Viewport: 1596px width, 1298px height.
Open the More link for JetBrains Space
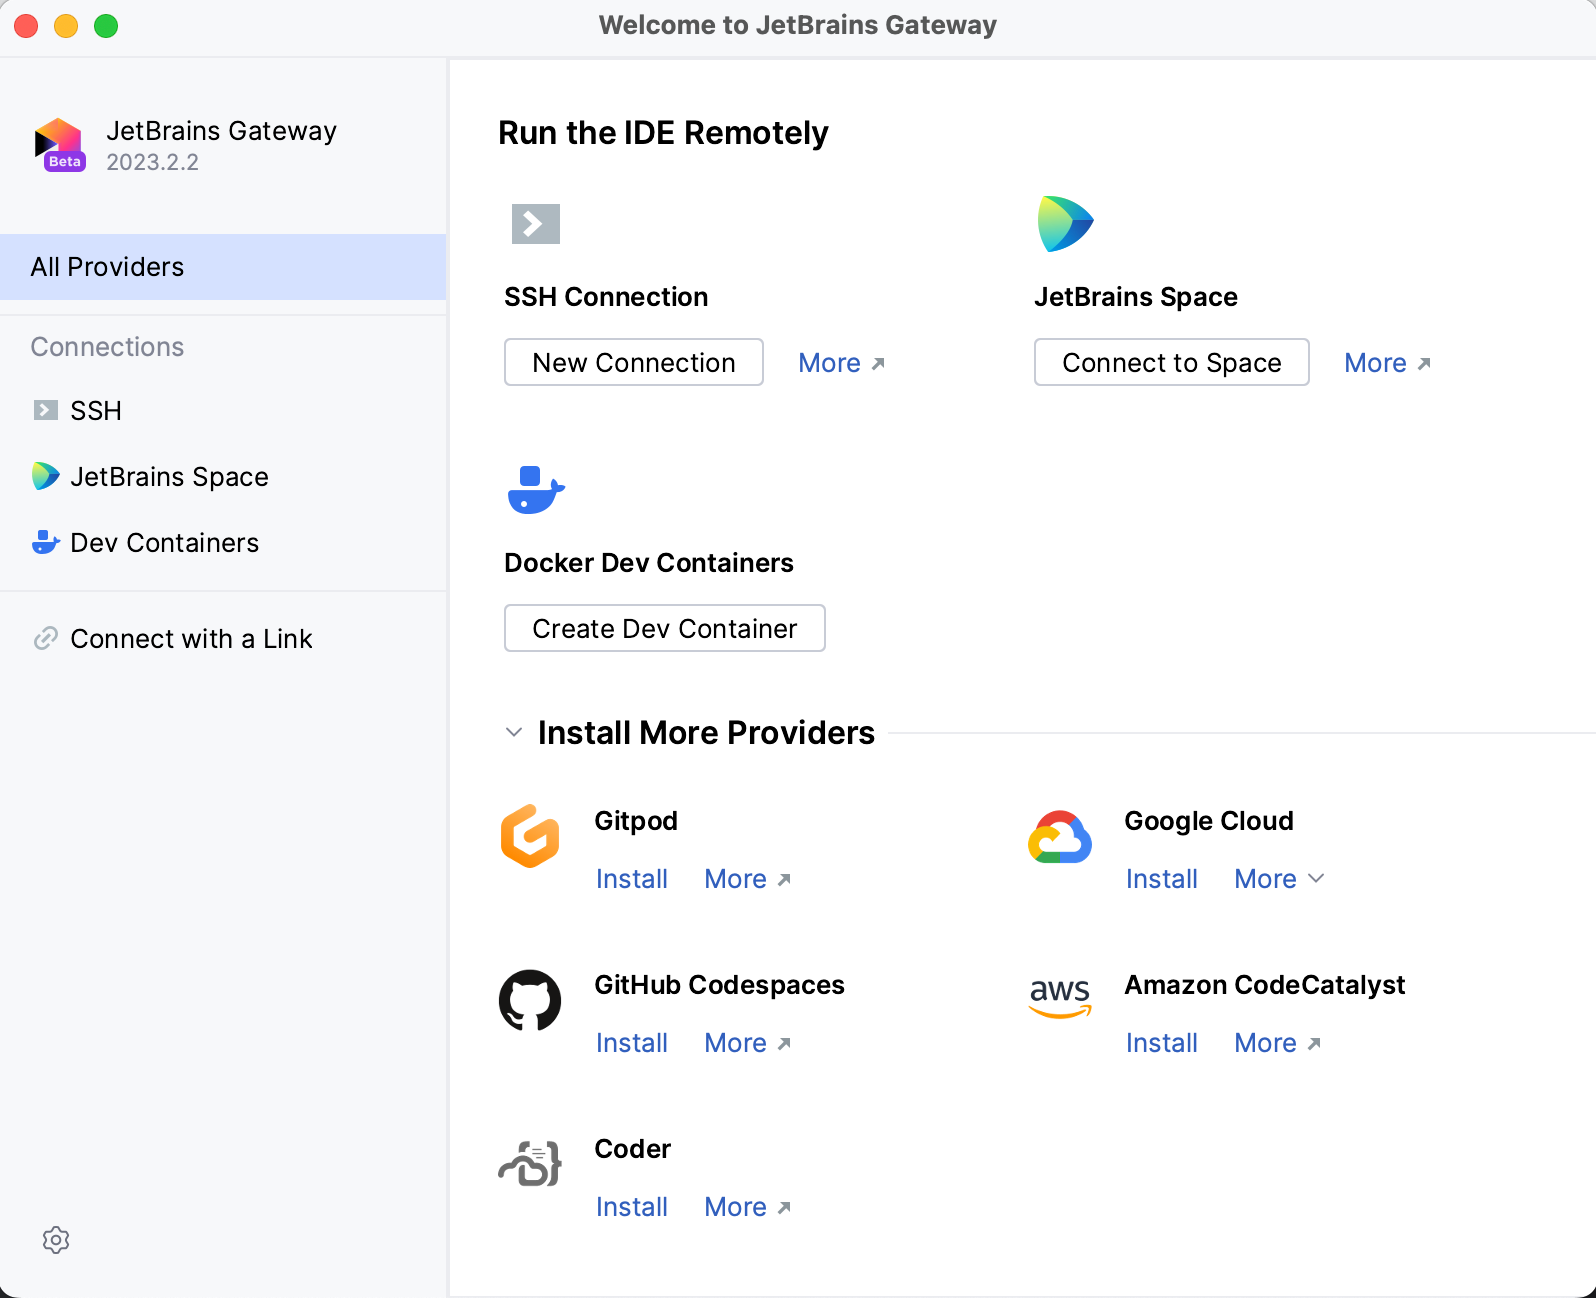pyautogui.click(x=1388, y=363)
